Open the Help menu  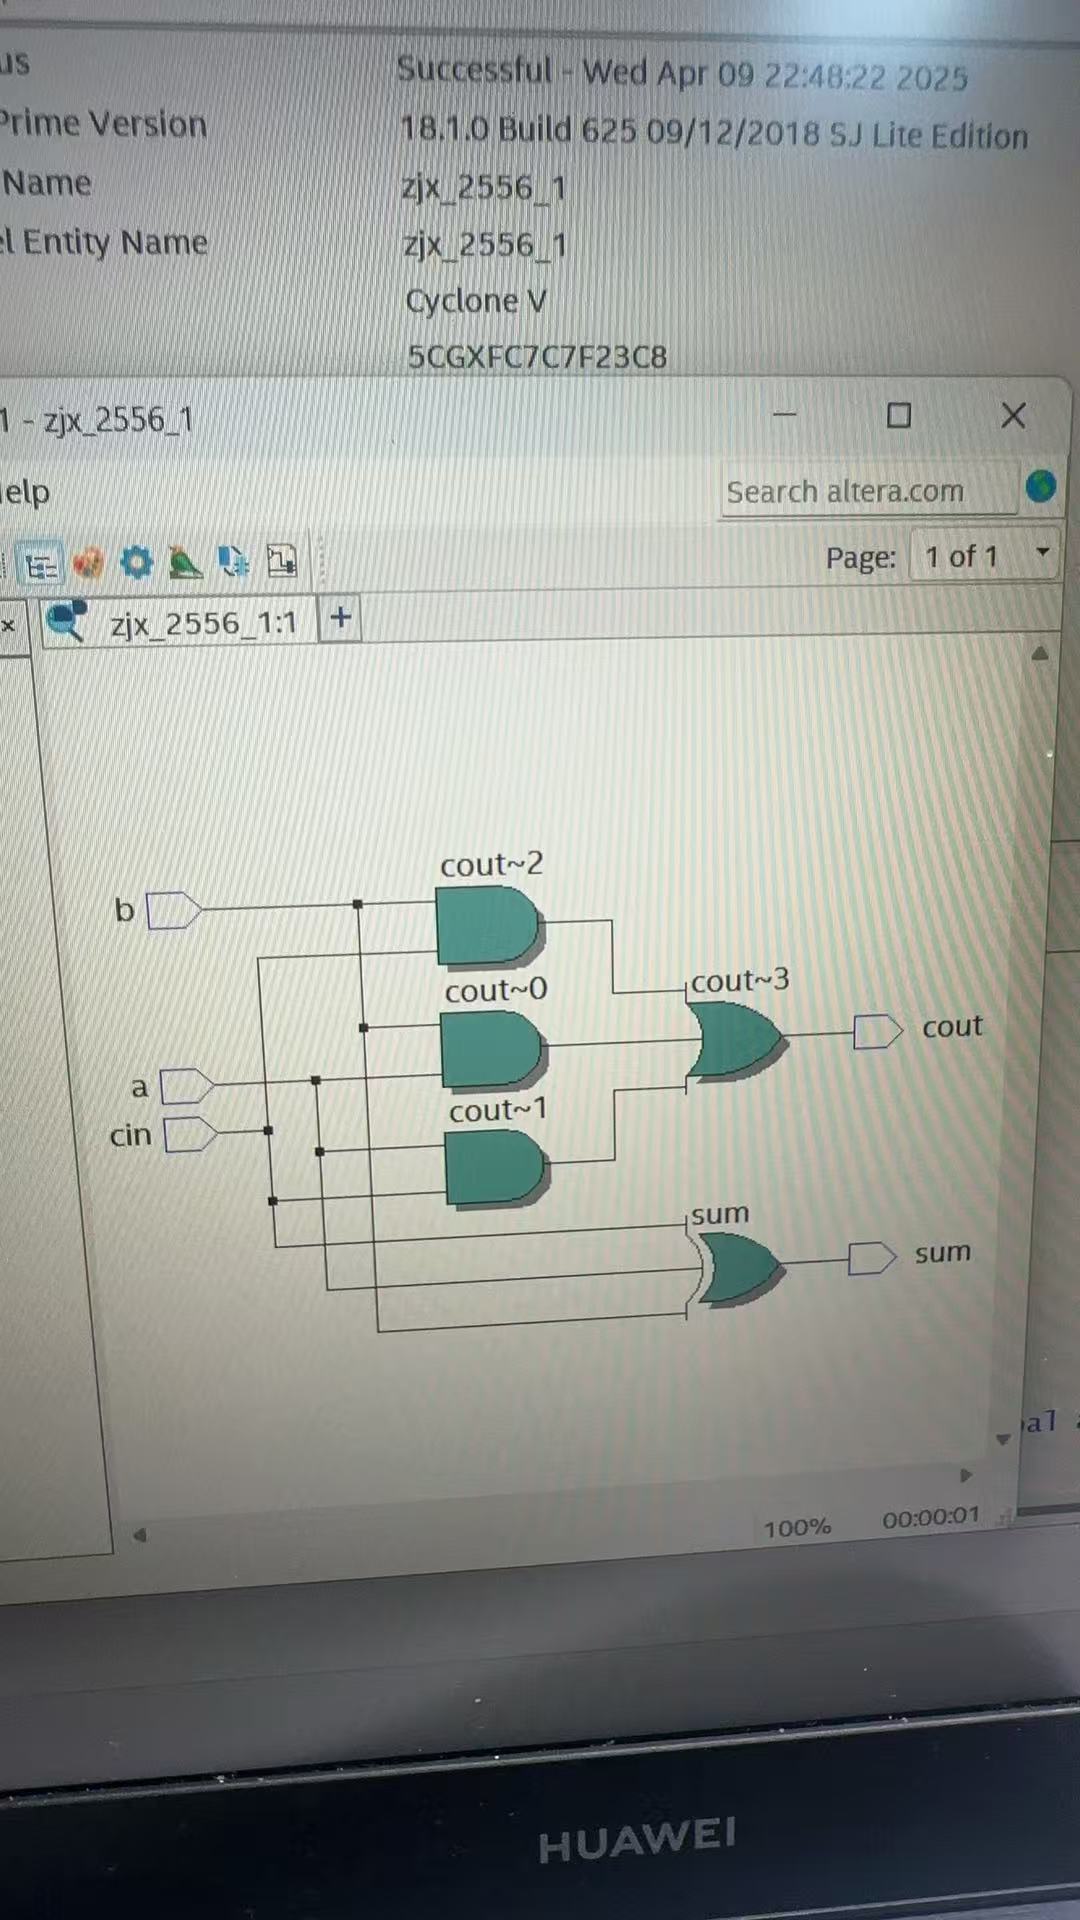pyautogui.click(x=25, y=493)
